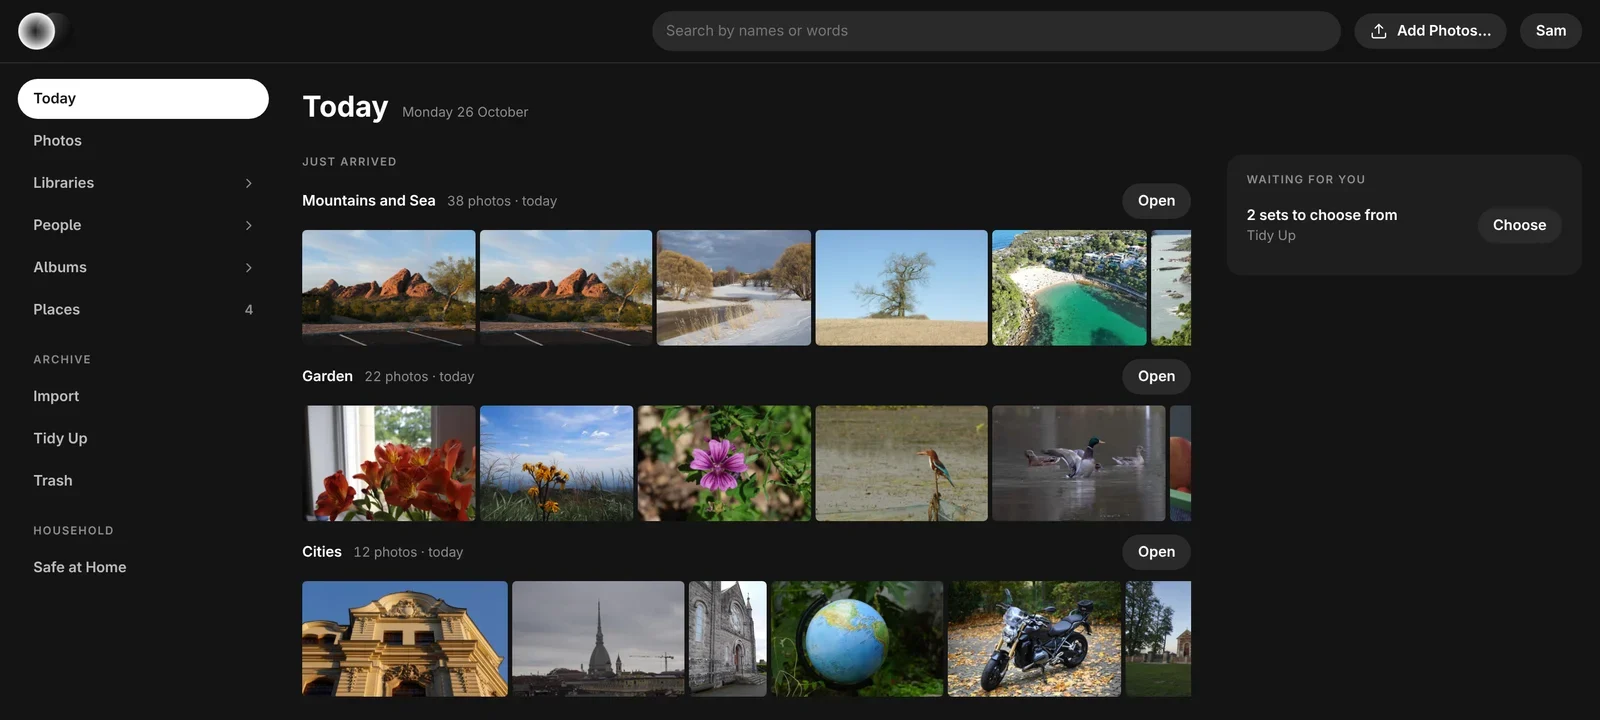The height and width of the screenshot is (720, 1600).
Task: Open the turquoise beach cove photo
Action: (1069, 288)
